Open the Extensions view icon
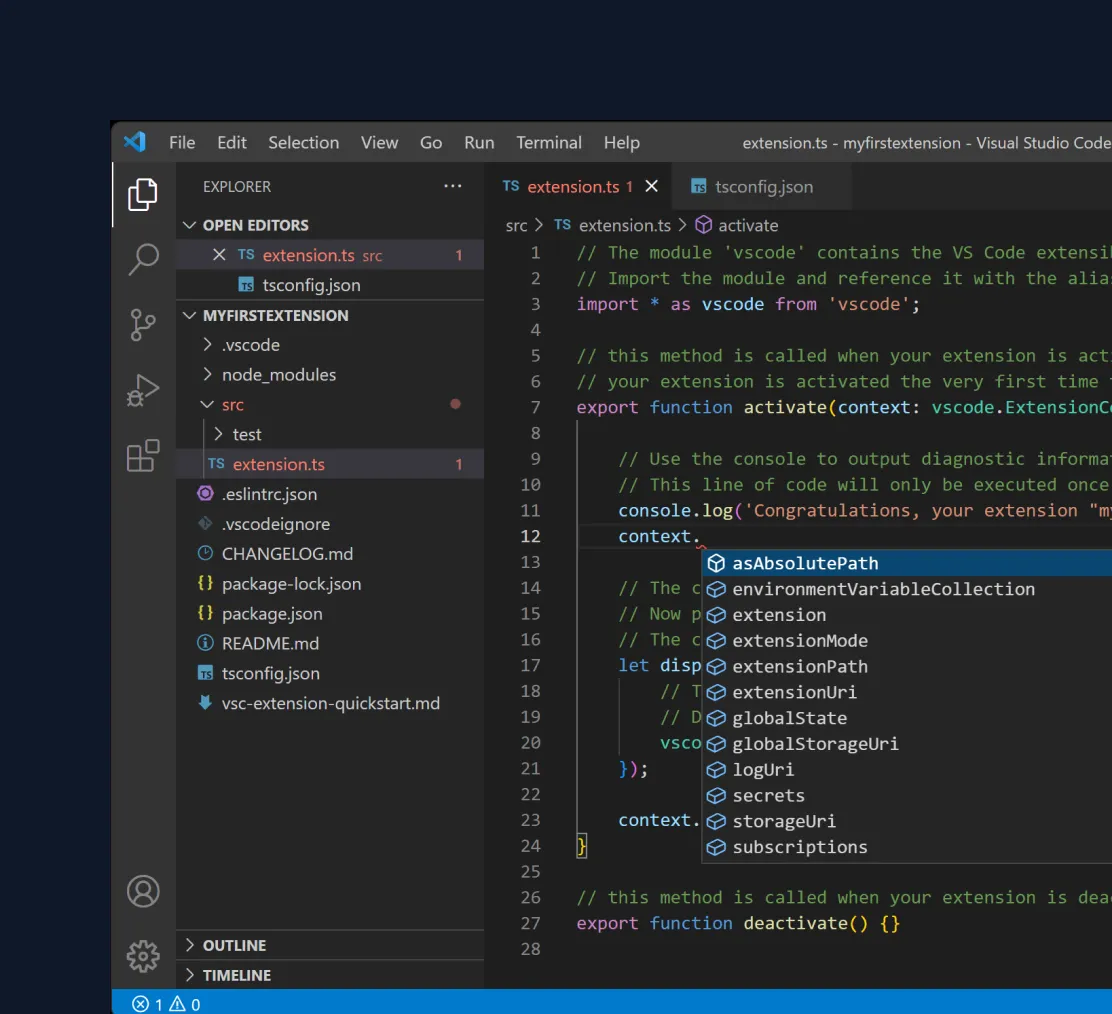This screenshot has height=1014, width=1112. point(143,456)
